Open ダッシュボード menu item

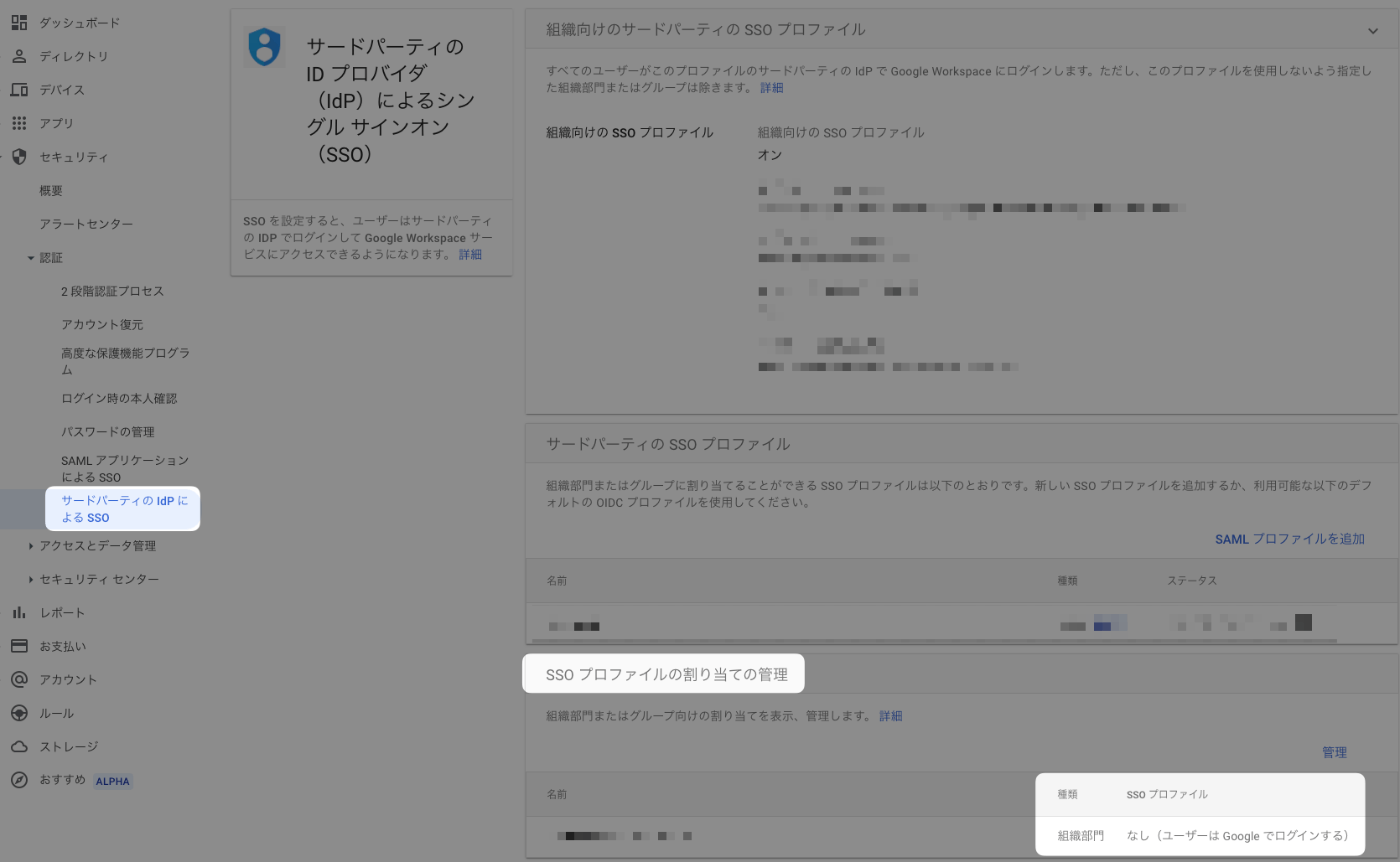[79, 22]
